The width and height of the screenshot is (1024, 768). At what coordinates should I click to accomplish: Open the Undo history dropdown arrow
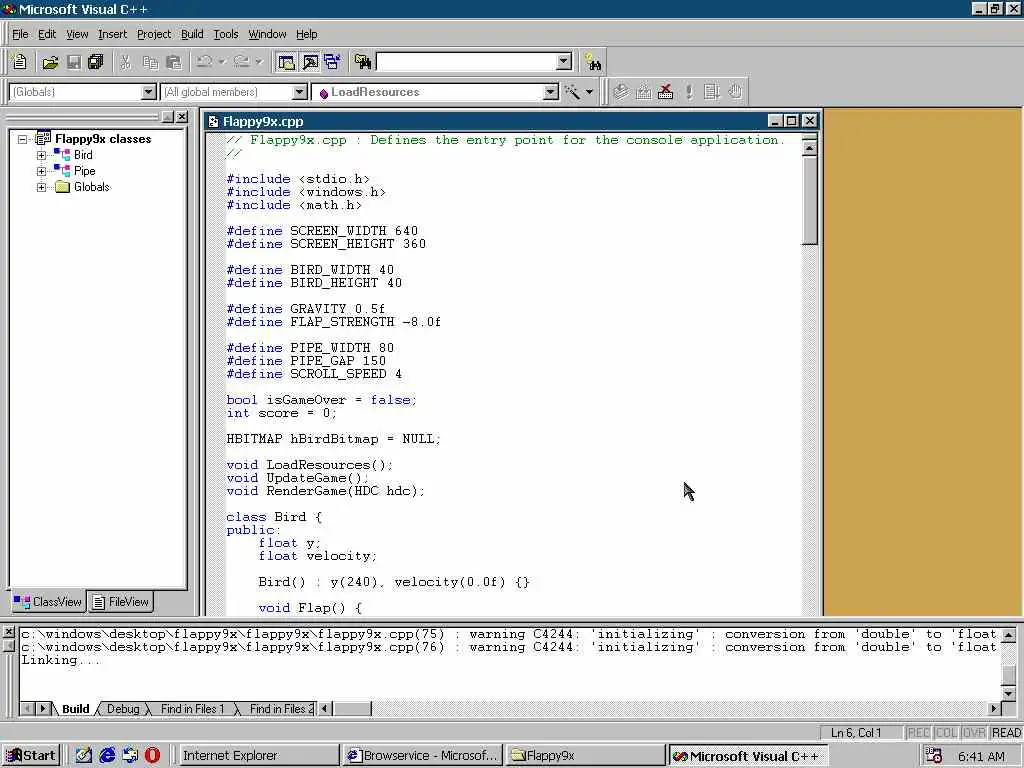pyautogui.click(x=222, y=62)
